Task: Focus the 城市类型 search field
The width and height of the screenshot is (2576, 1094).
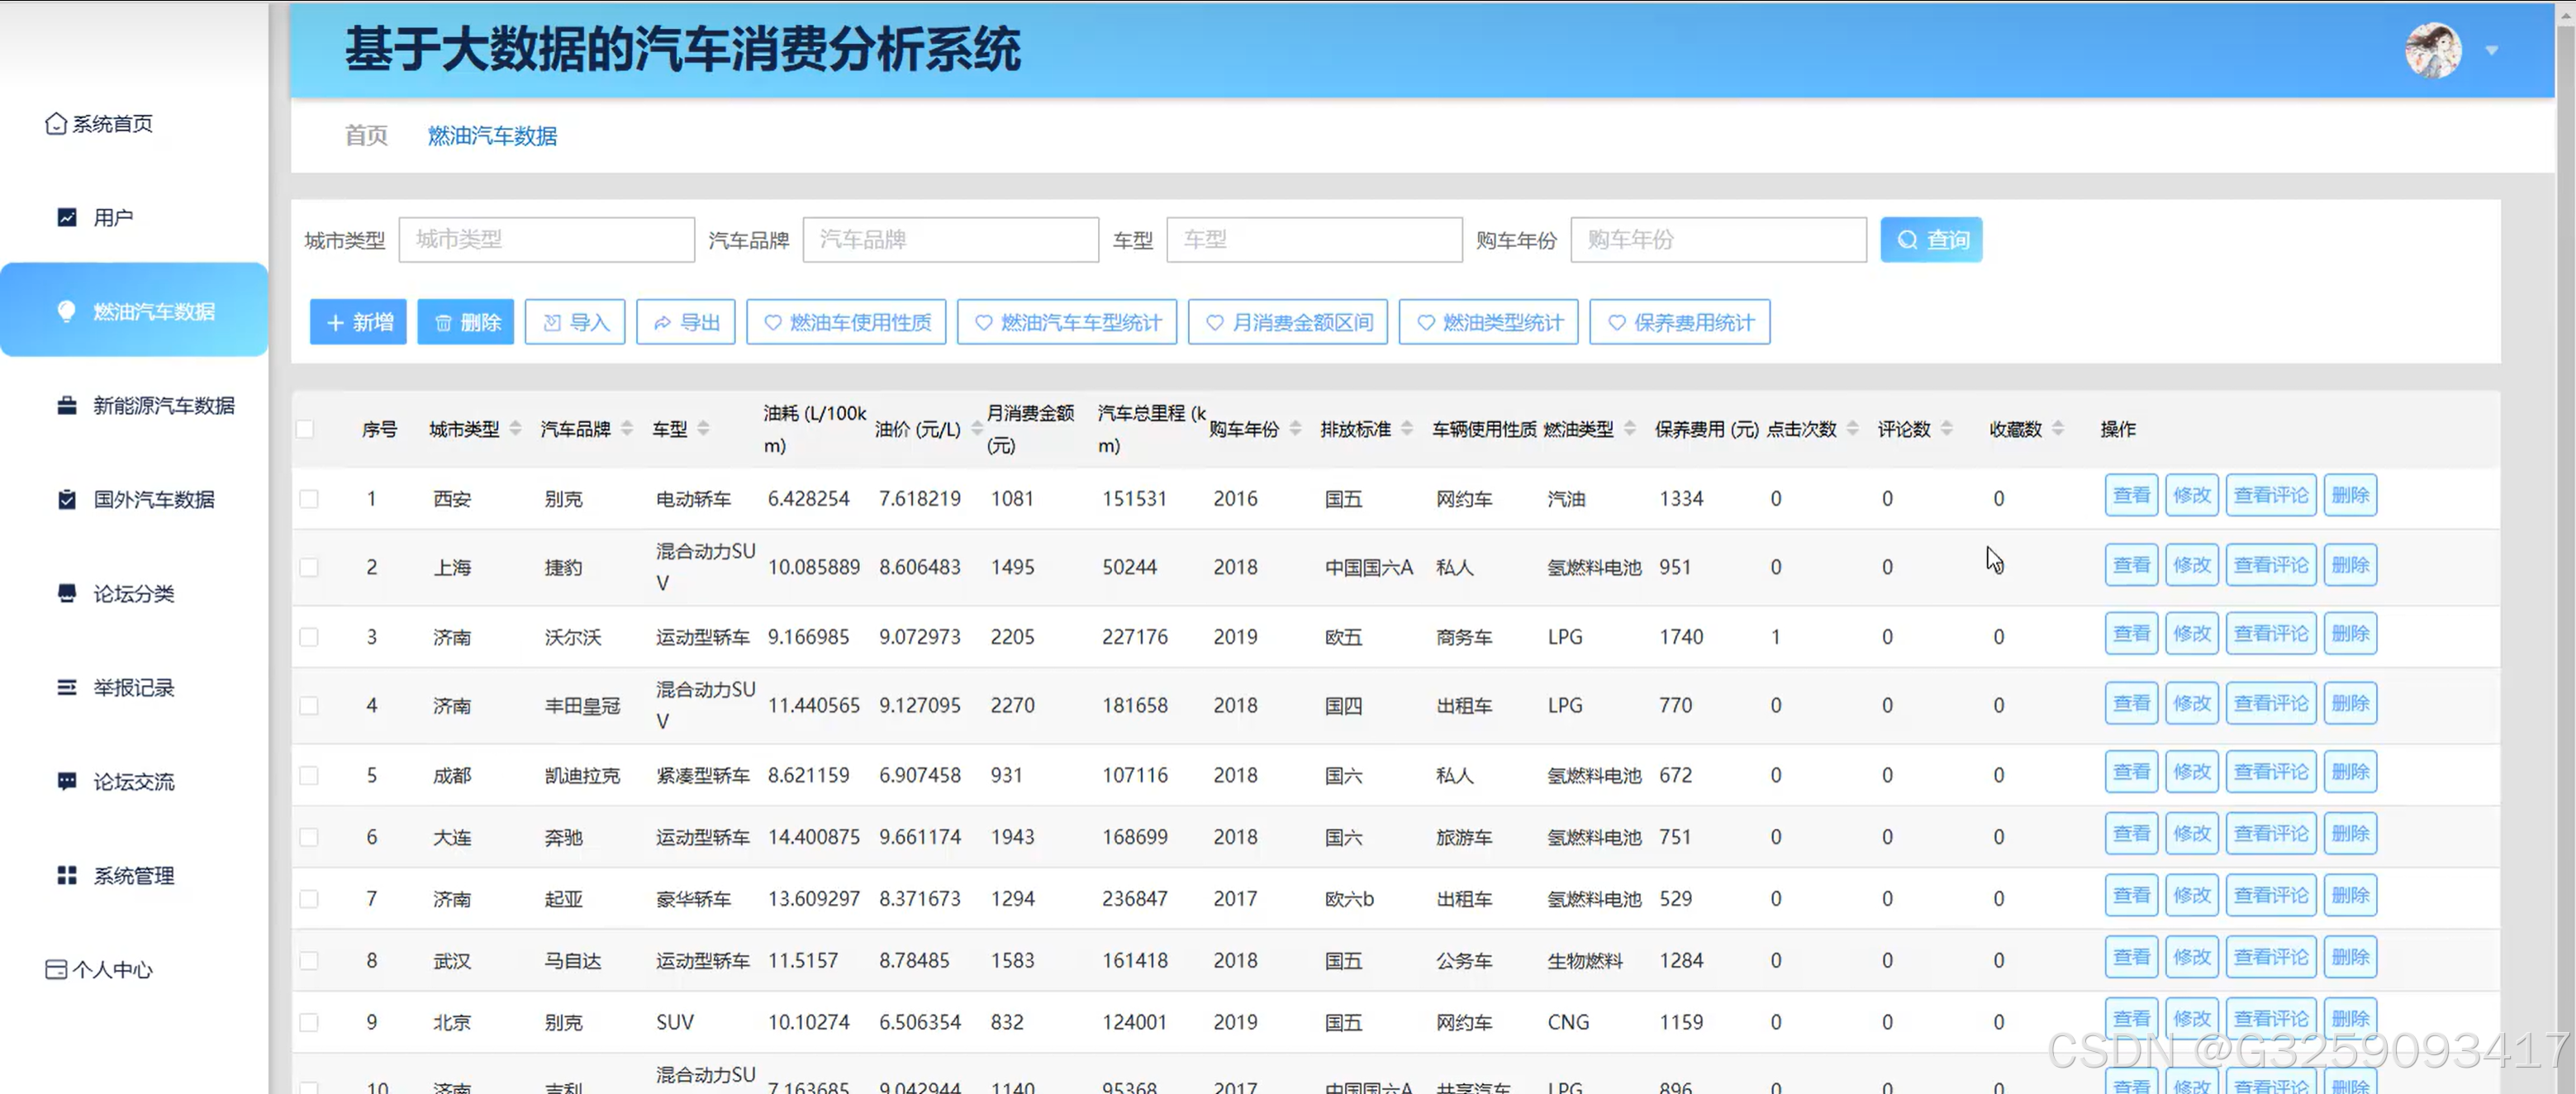Action: (x=547, y=240)
